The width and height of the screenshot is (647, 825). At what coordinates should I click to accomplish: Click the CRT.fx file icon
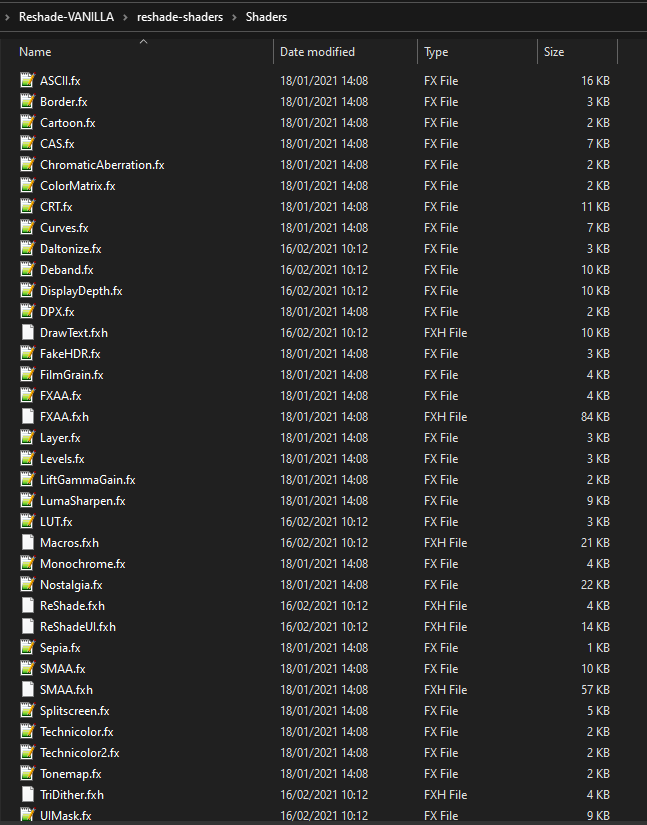[27, 206]
